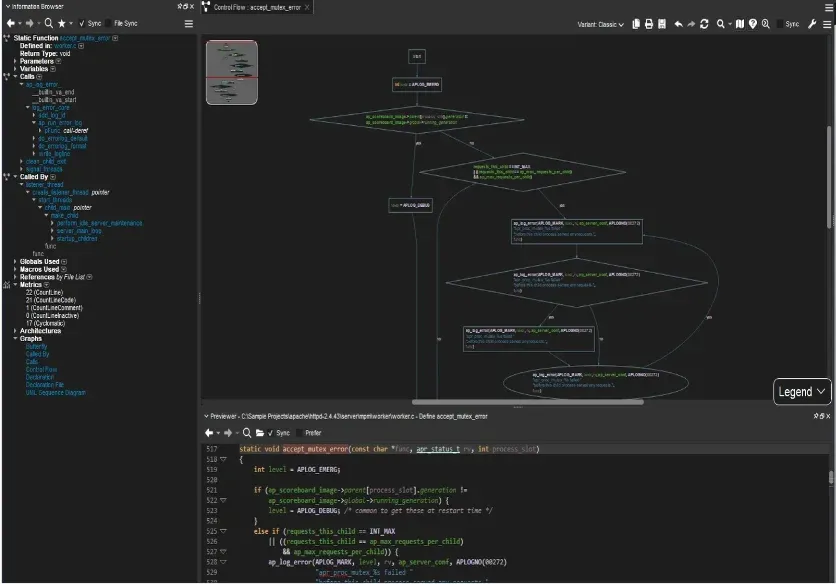Collapse the Metrics section
This screenshot has width=836, height=584.
(15, 285)
